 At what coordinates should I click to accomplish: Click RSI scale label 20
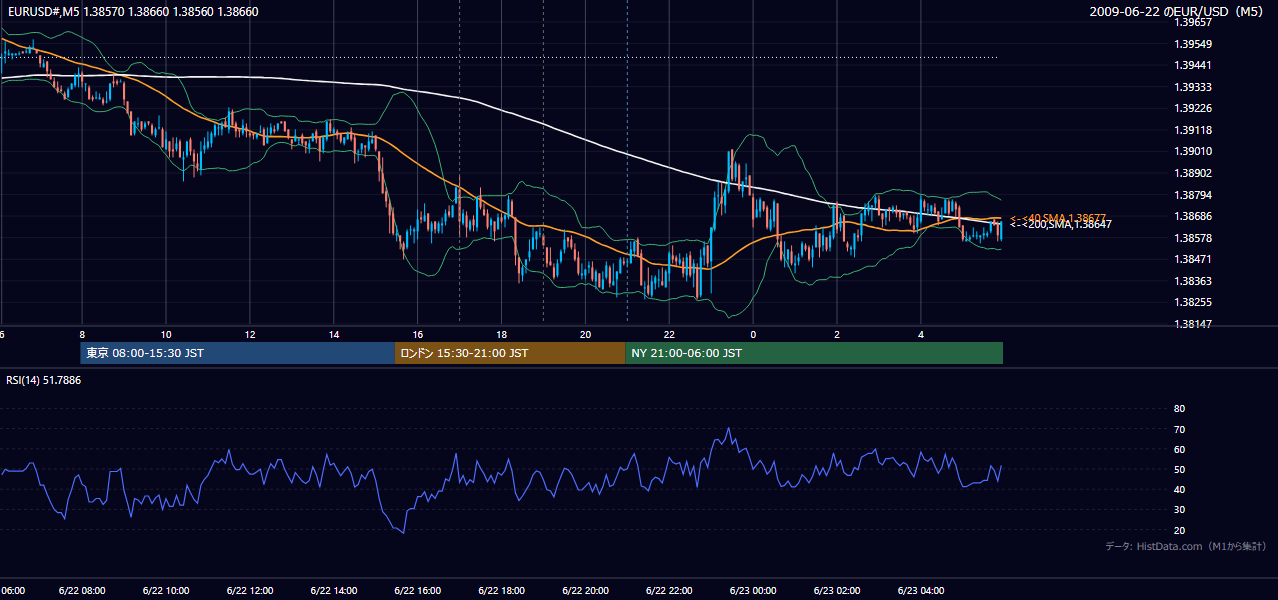point(1179,530)
